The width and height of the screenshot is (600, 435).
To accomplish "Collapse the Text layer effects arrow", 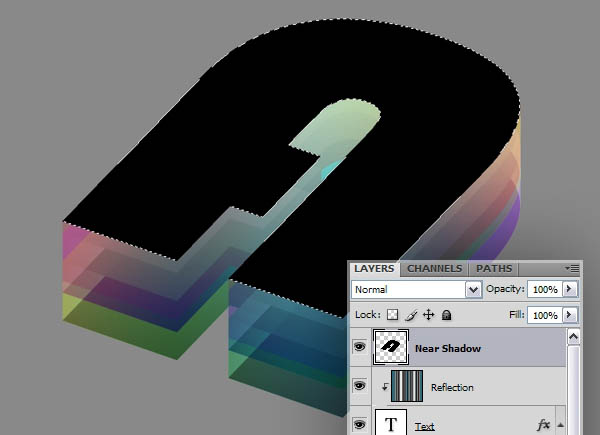I will (560, 425).
